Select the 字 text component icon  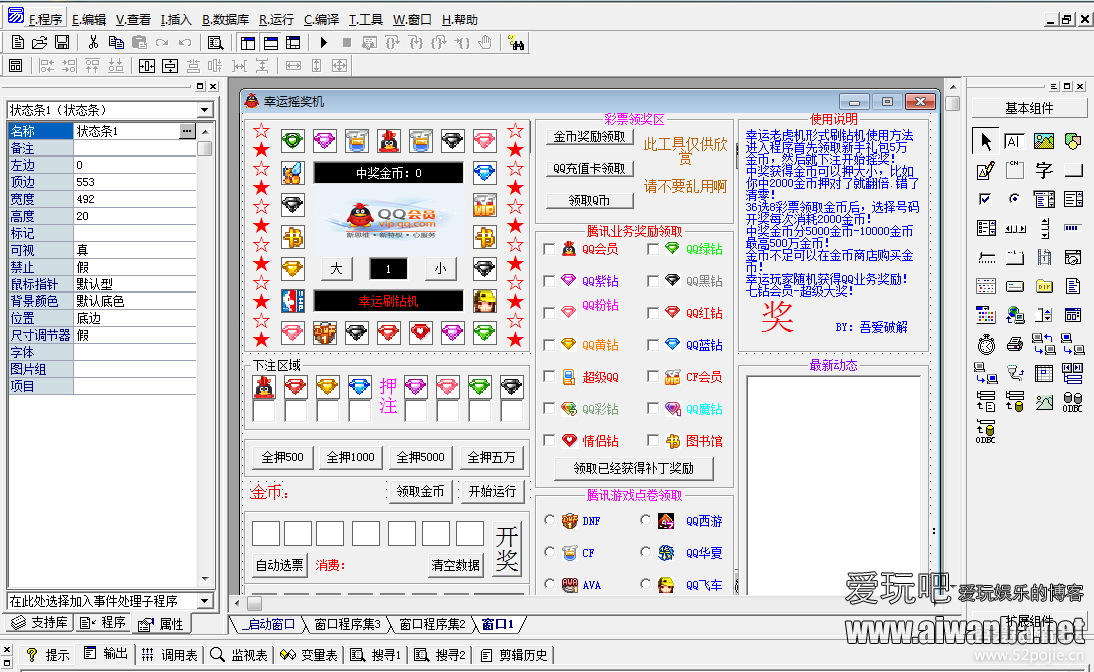pyautogui.click(x=1044, y=170)
